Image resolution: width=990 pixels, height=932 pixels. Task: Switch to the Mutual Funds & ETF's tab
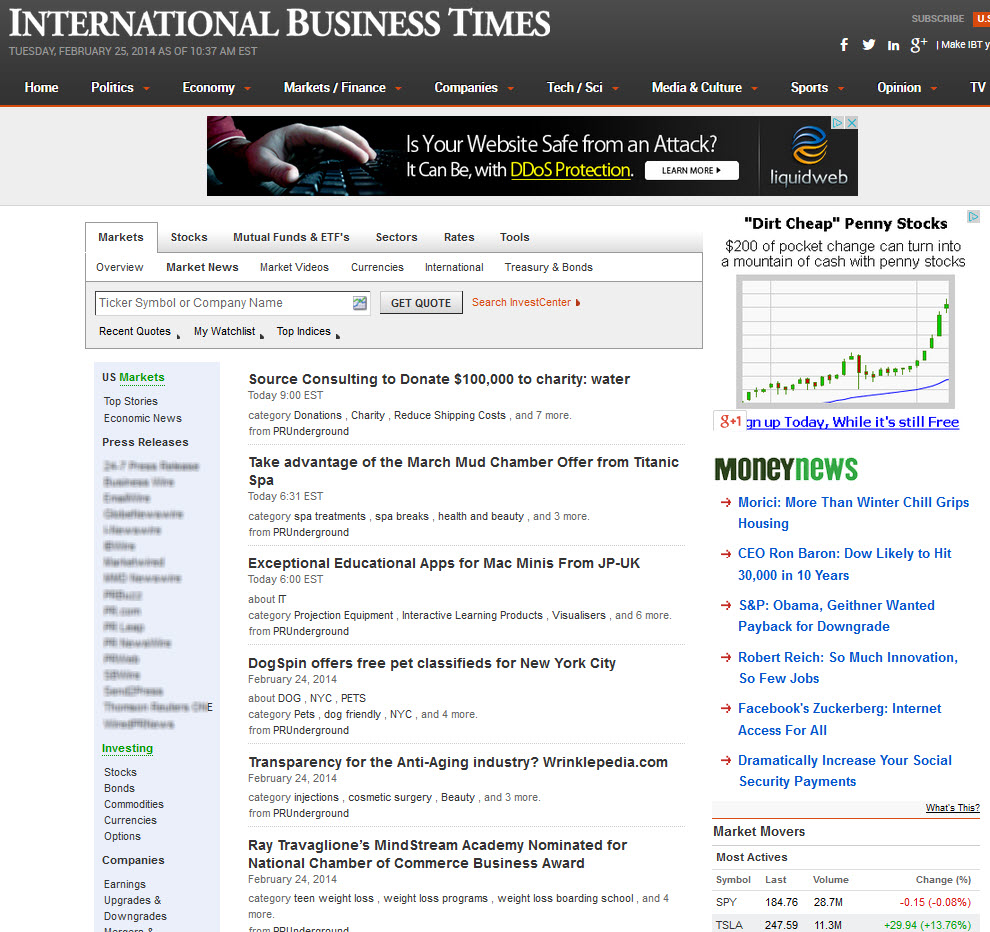click(291, 237)
